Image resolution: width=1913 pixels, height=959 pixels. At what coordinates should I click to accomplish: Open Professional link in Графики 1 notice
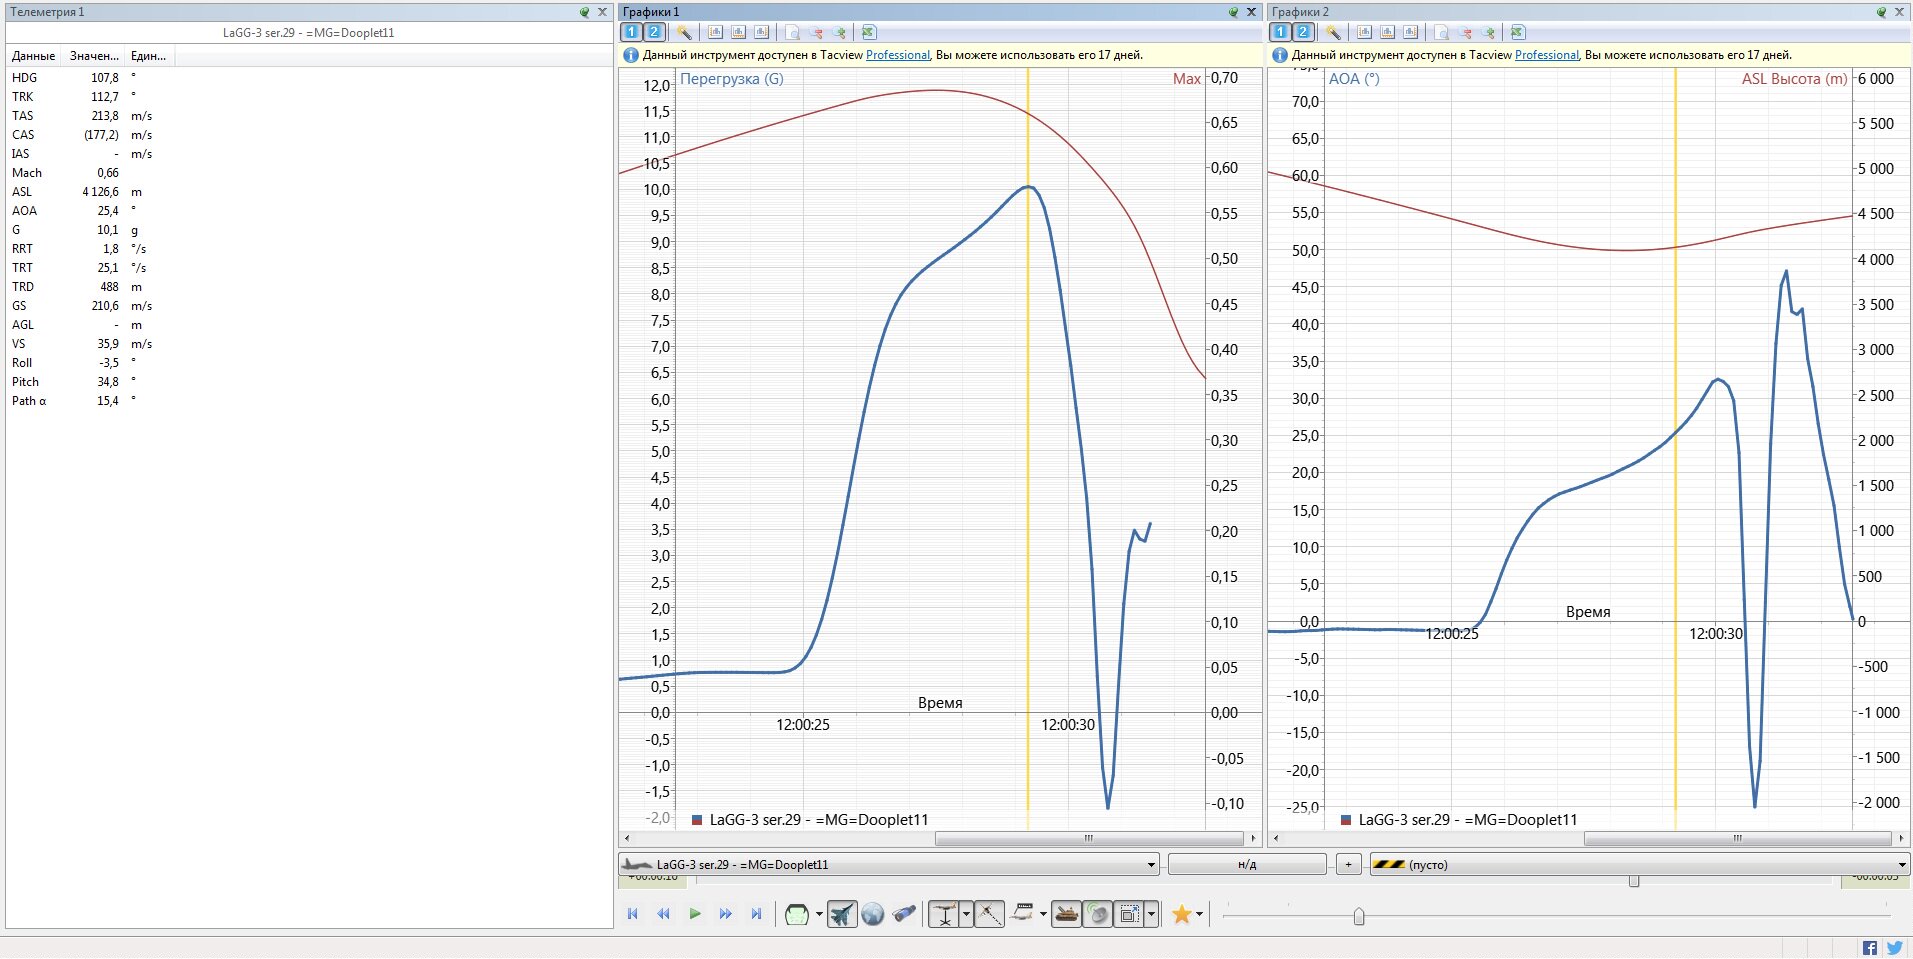pyautogui.click(x=897, y=55)
